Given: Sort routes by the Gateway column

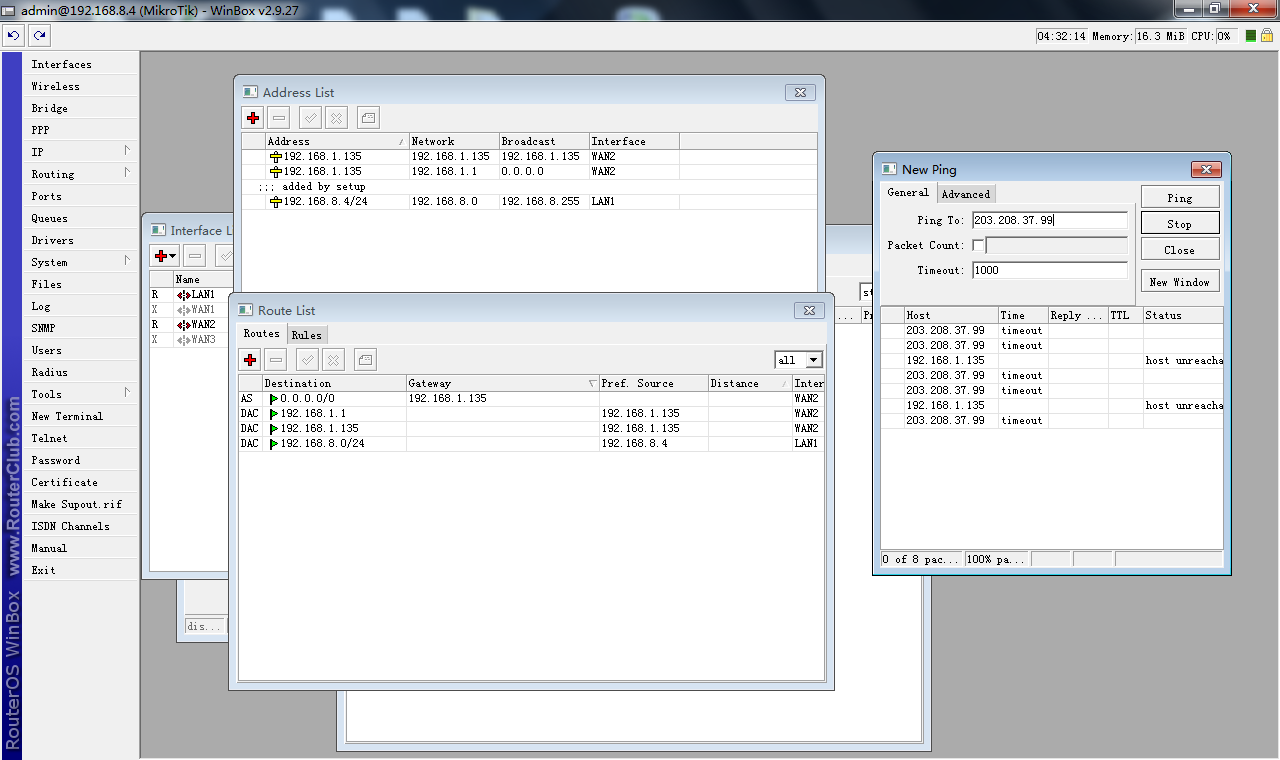Looking at the screenshot, I should [502, 383].
